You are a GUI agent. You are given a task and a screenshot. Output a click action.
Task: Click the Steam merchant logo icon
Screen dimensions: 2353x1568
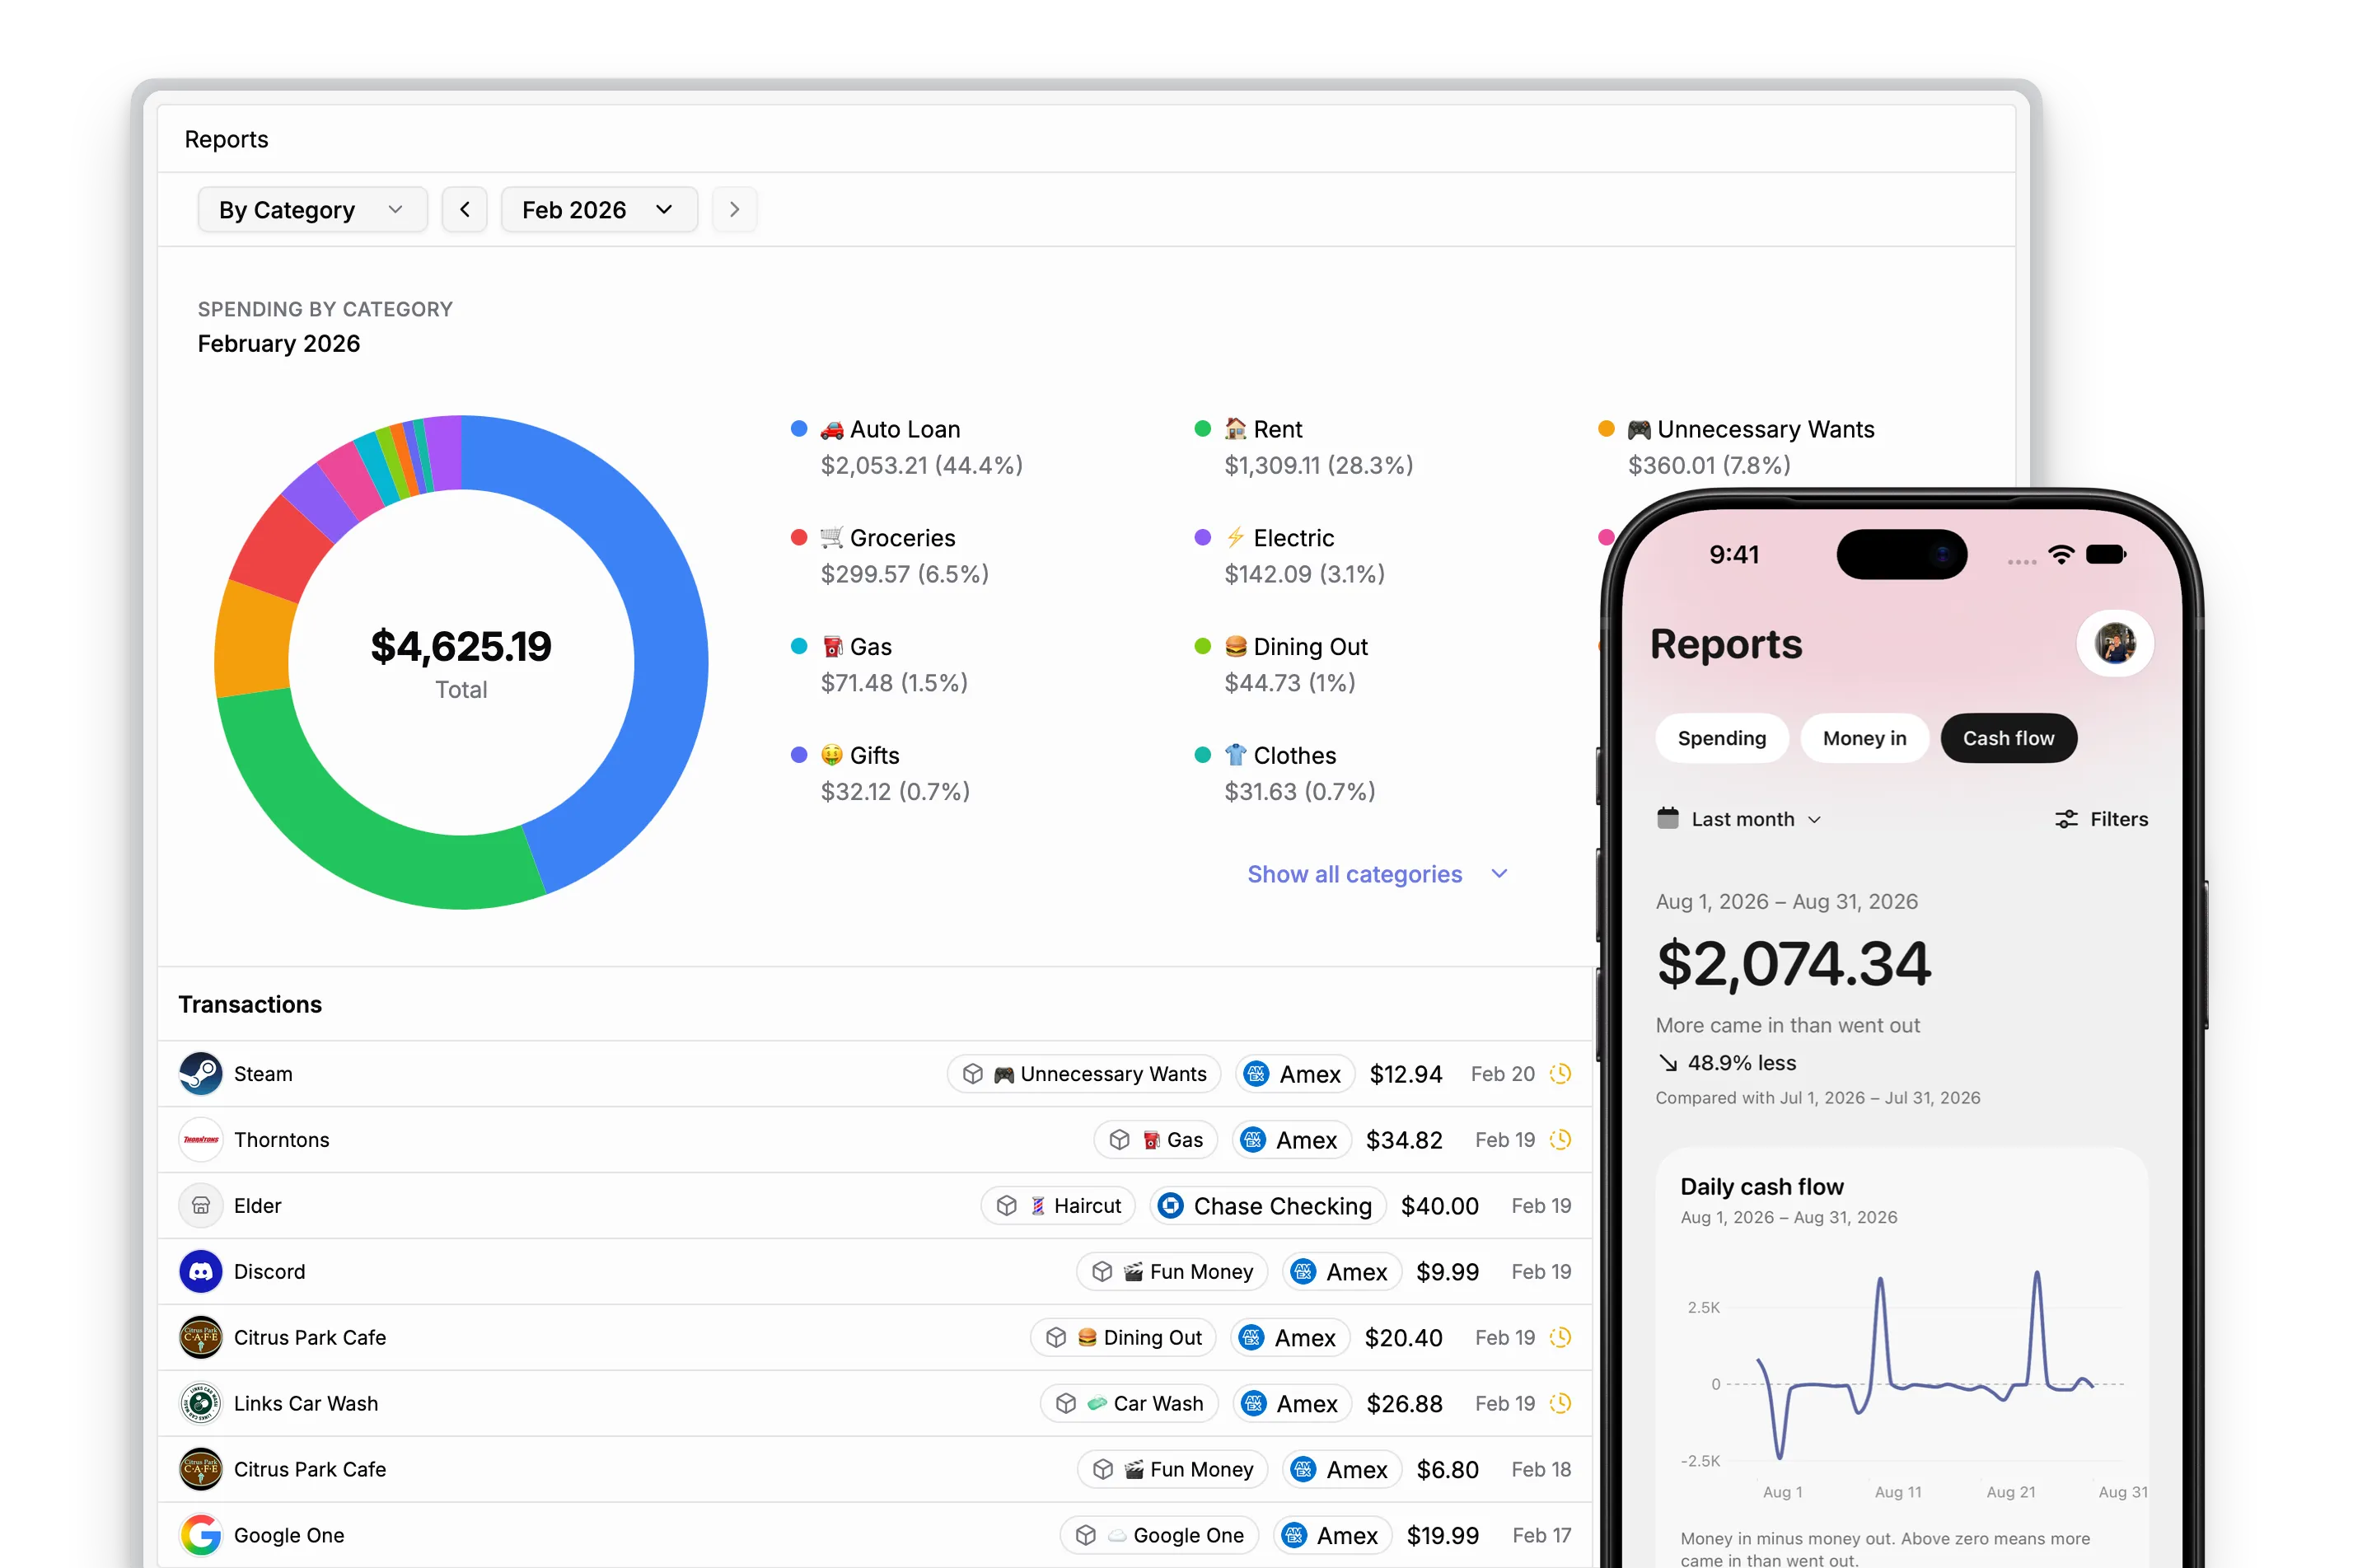[200, 1073]
